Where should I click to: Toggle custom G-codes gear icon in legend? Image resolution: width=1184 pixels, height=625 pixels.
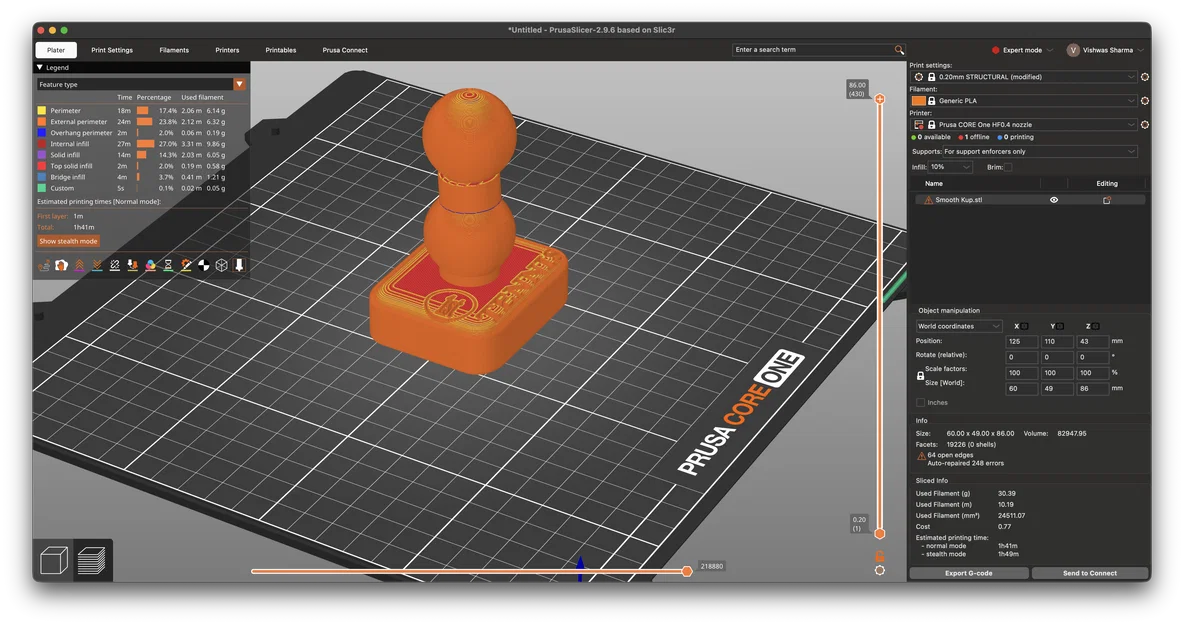pos(186,265)
